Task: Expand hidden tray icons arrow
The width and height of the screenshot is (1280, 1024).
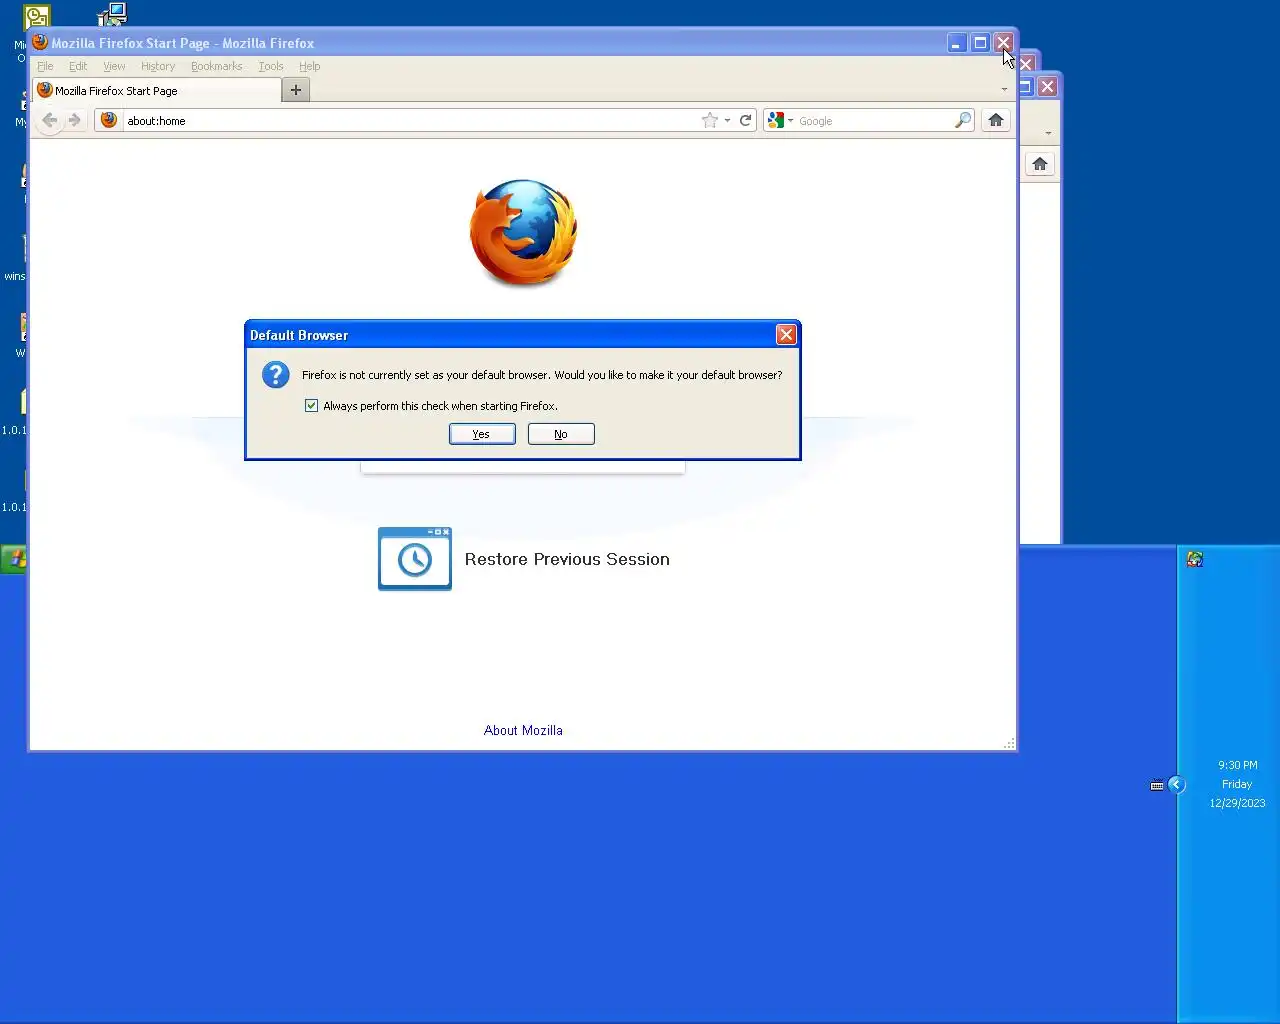Action: 1177,785
